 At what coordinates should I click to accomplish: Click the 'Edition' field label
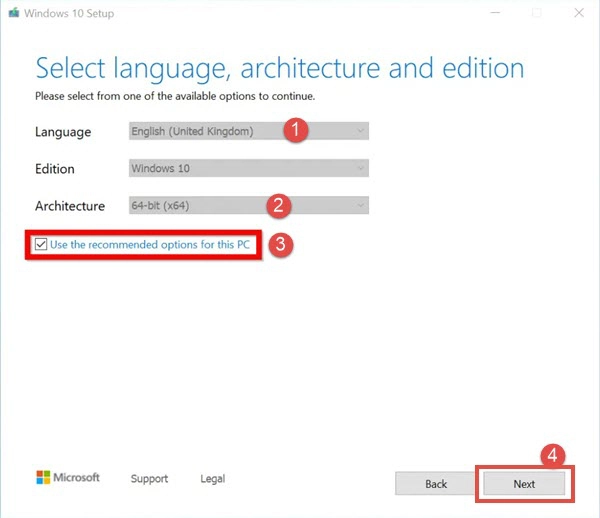pos(55,169)
